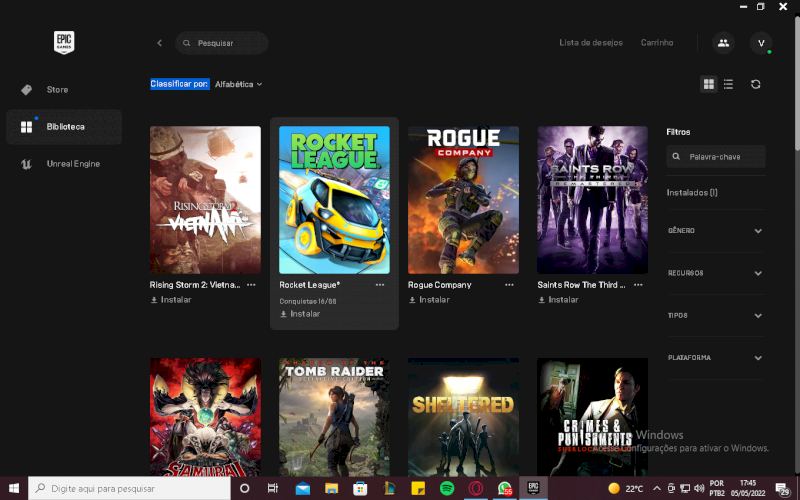
Task: Install Rogue Company
Action: coord(429,299)
